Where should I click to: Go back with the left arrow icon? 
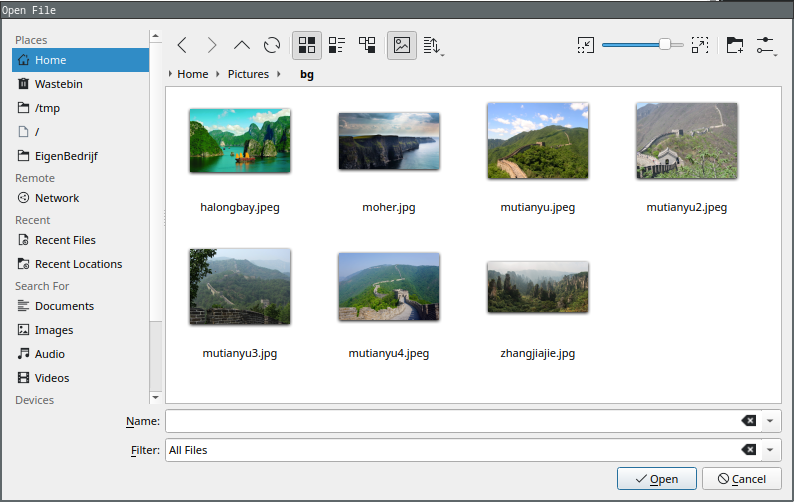pyautogui.click(x=183, y=45)
